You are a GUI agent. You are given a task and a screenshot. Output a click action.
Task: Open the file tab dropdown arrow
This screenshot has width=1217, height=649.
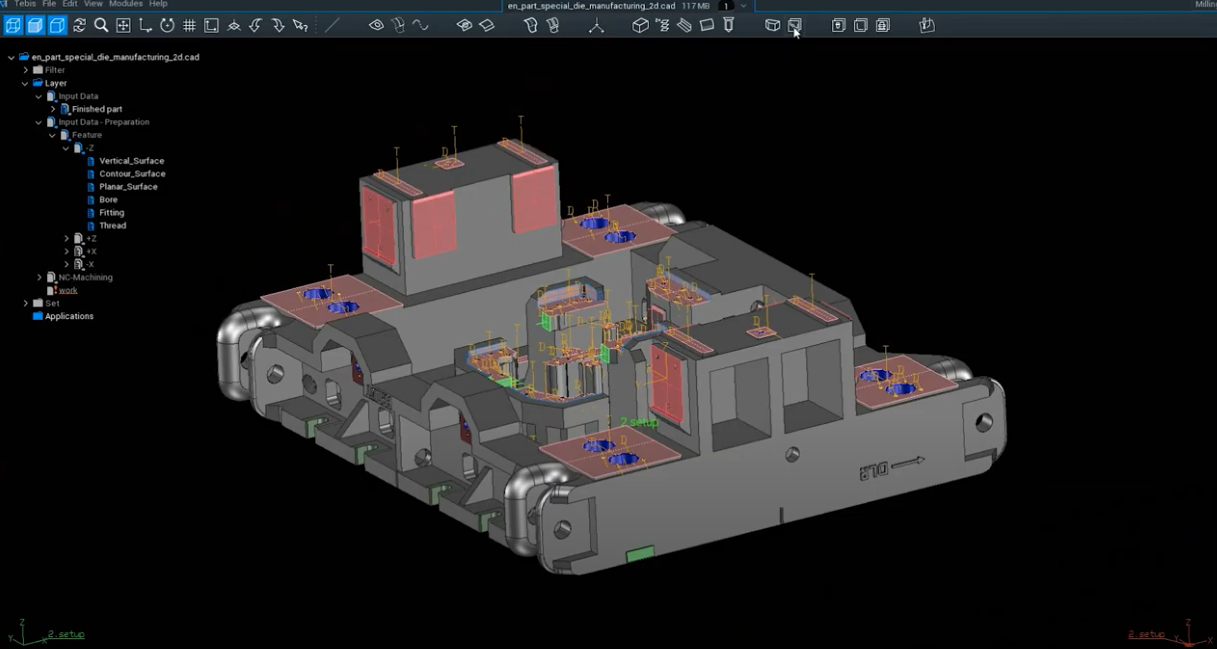pyautogui.click(x=743, y=6)
